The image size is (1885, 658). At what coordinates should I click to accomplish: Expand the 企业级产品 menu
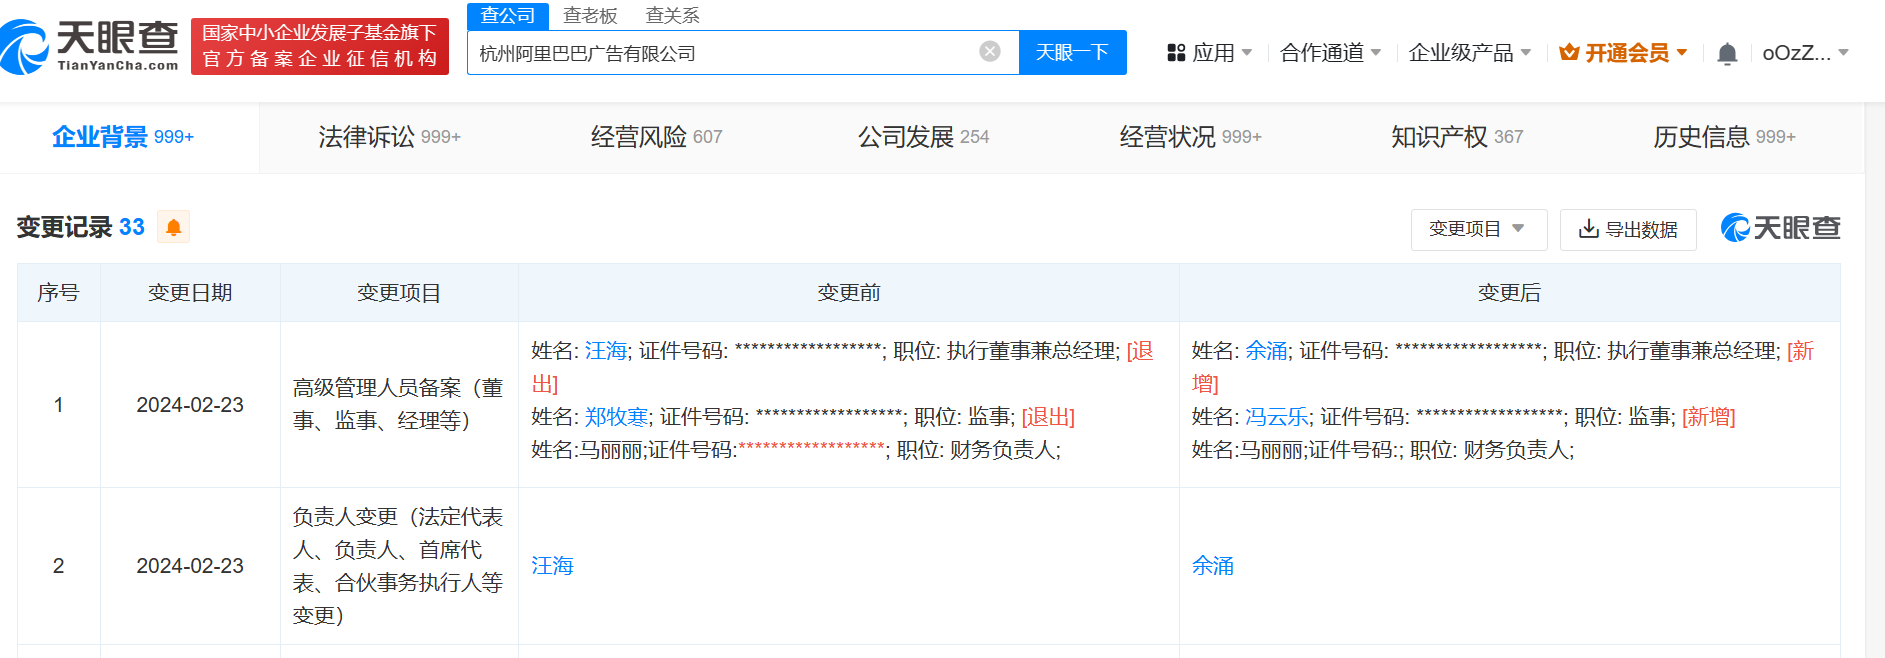[x=1469, y=53]
